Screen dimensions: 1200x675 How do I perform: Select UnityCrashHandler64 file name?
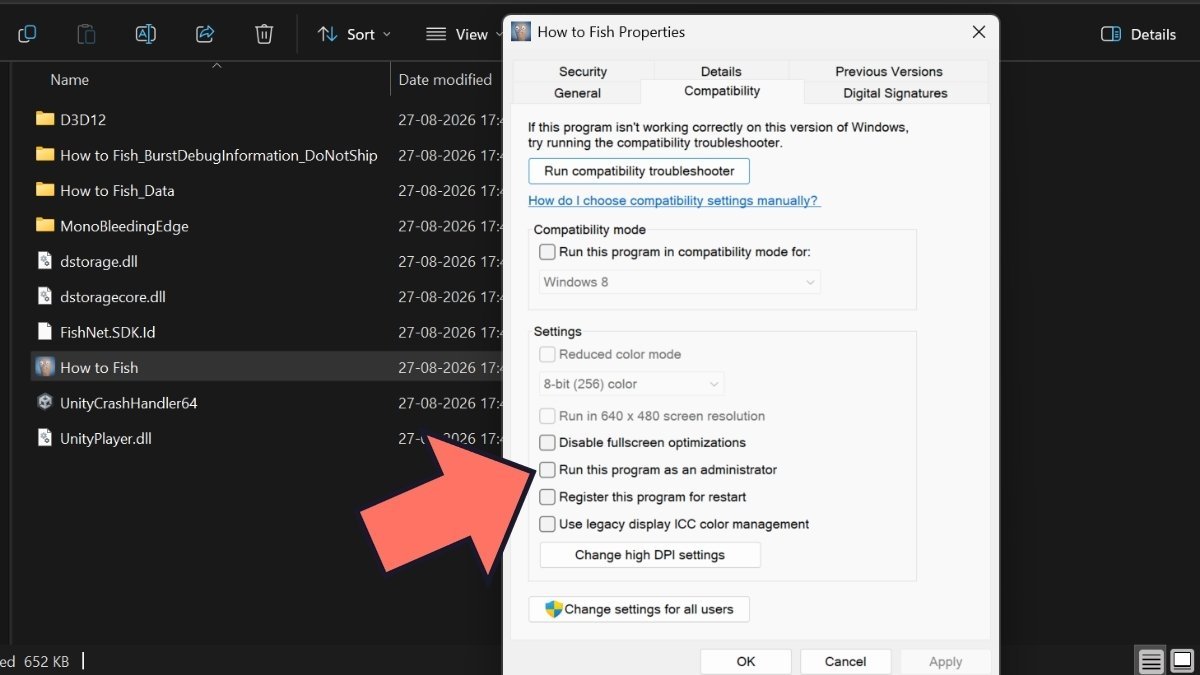tap(129, 403)
